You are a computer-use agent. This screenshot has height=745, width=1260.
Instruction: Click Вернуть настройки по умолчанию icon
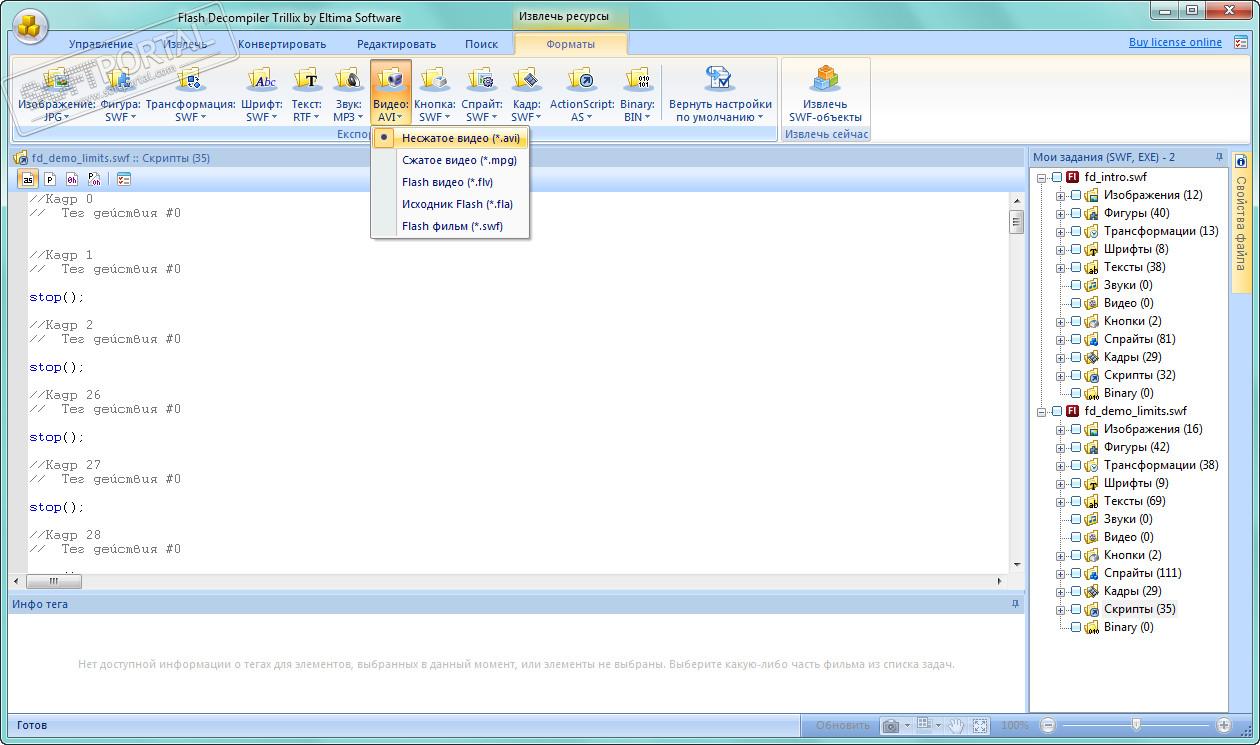720,78
